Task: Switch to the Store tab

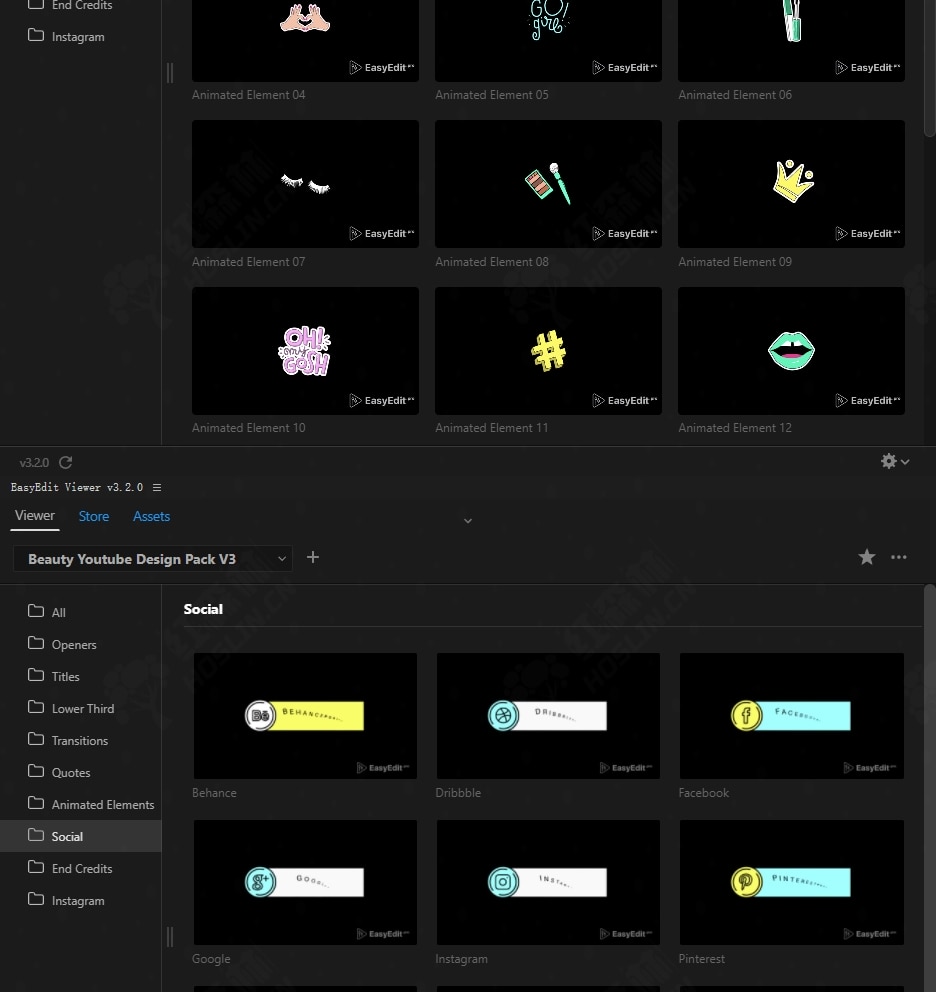Action: [x=94, y=516]
